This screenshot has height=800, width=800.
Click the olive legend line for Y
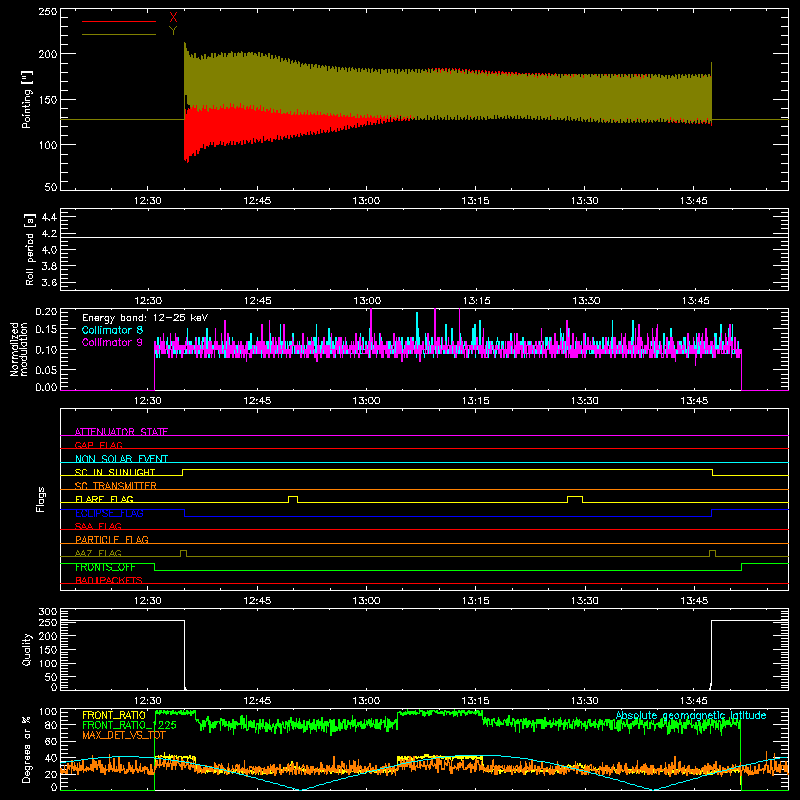tap(119, 35)
